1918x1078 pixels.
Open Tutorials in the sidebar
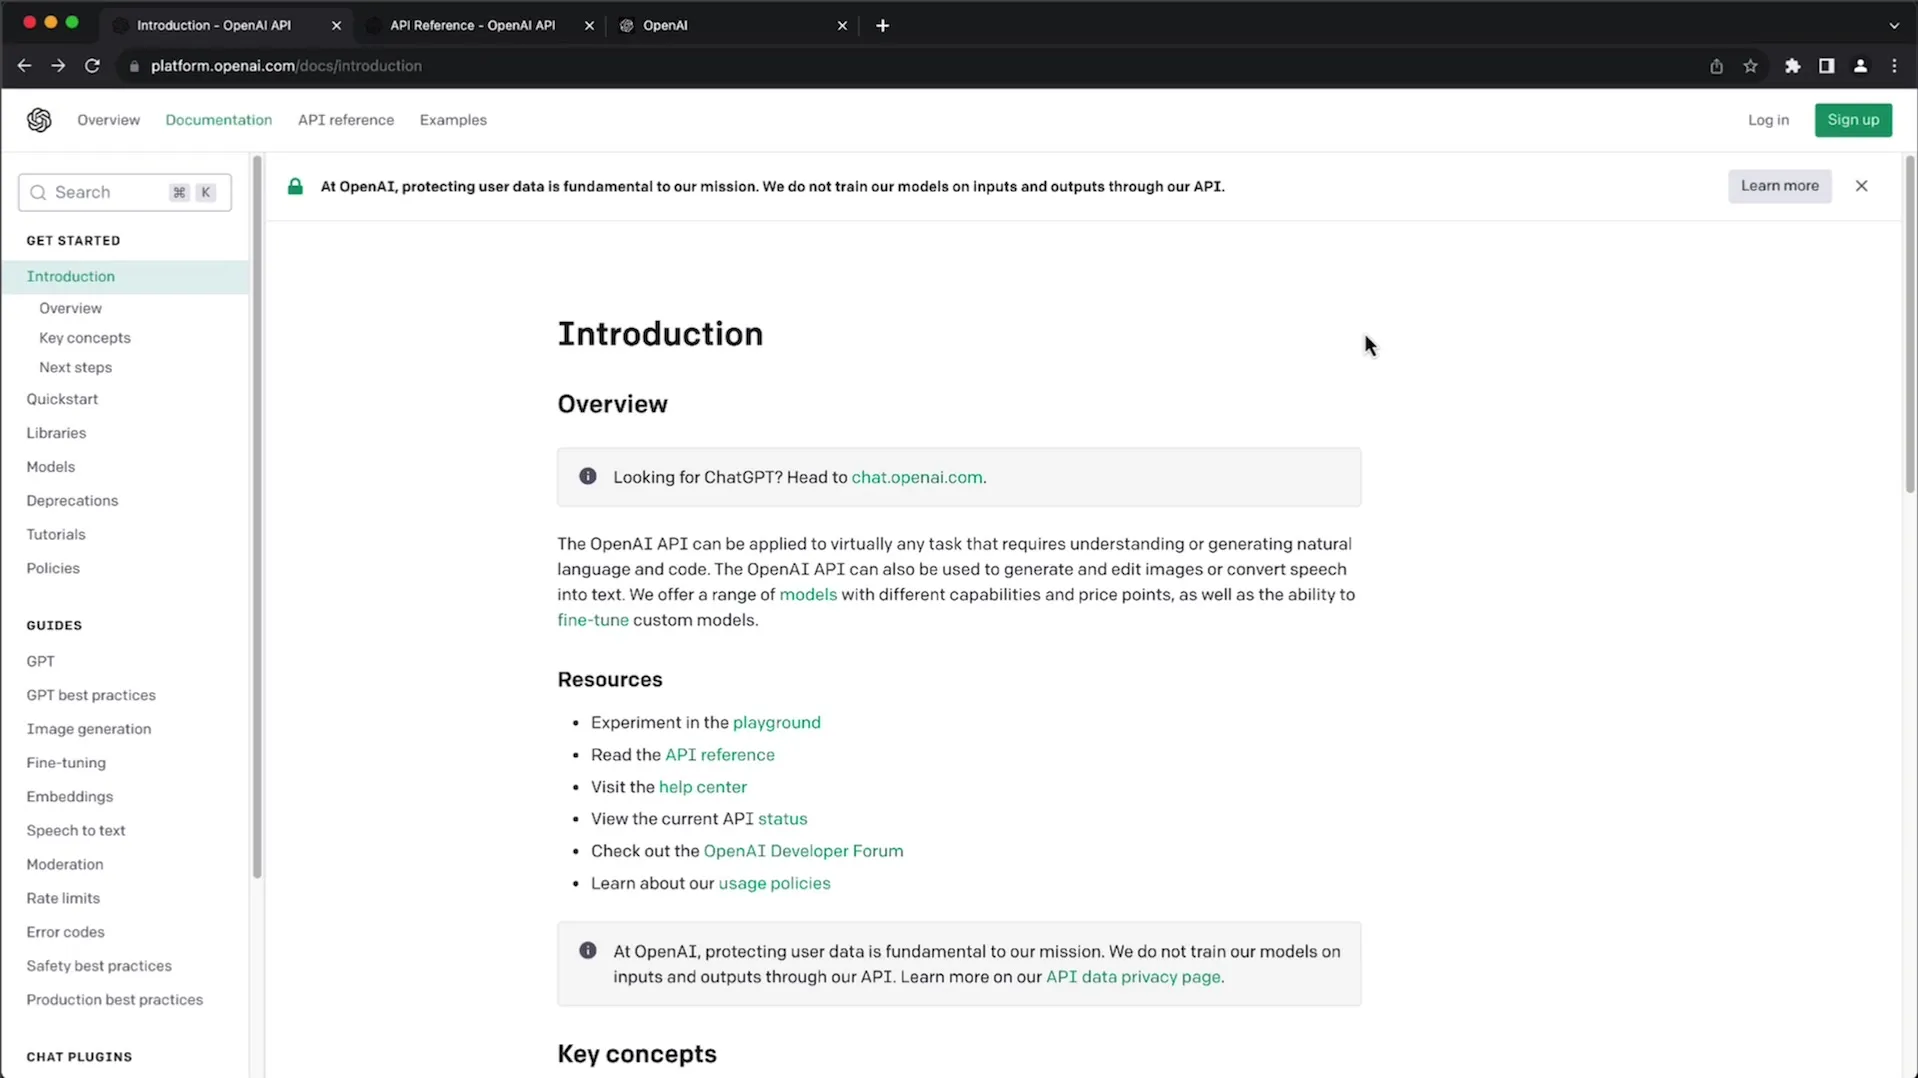point(56,535)
